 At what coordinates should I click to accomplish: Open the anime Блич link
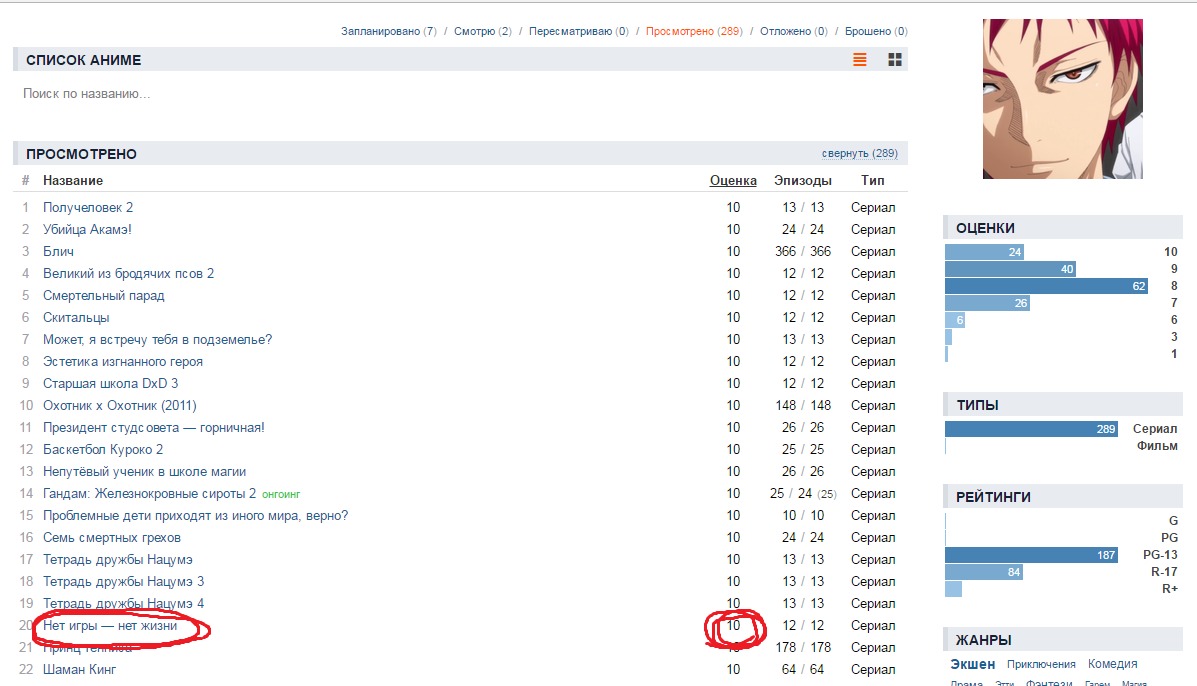tap(58, 252)
